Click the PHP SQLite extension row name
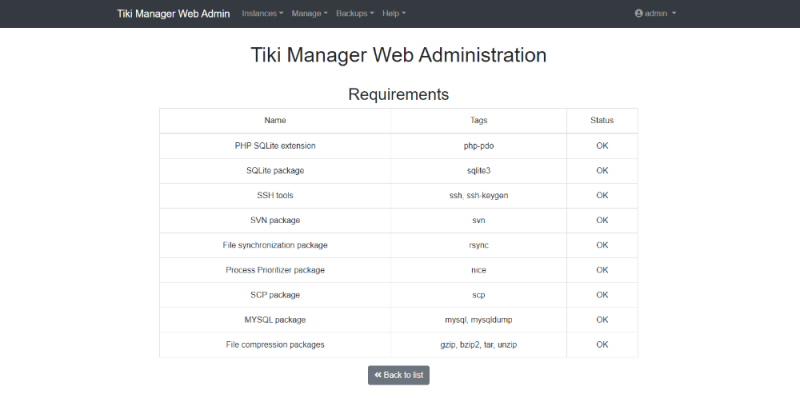Image resolution: width=800 pixels, height=398 pixels. point(275,146)
